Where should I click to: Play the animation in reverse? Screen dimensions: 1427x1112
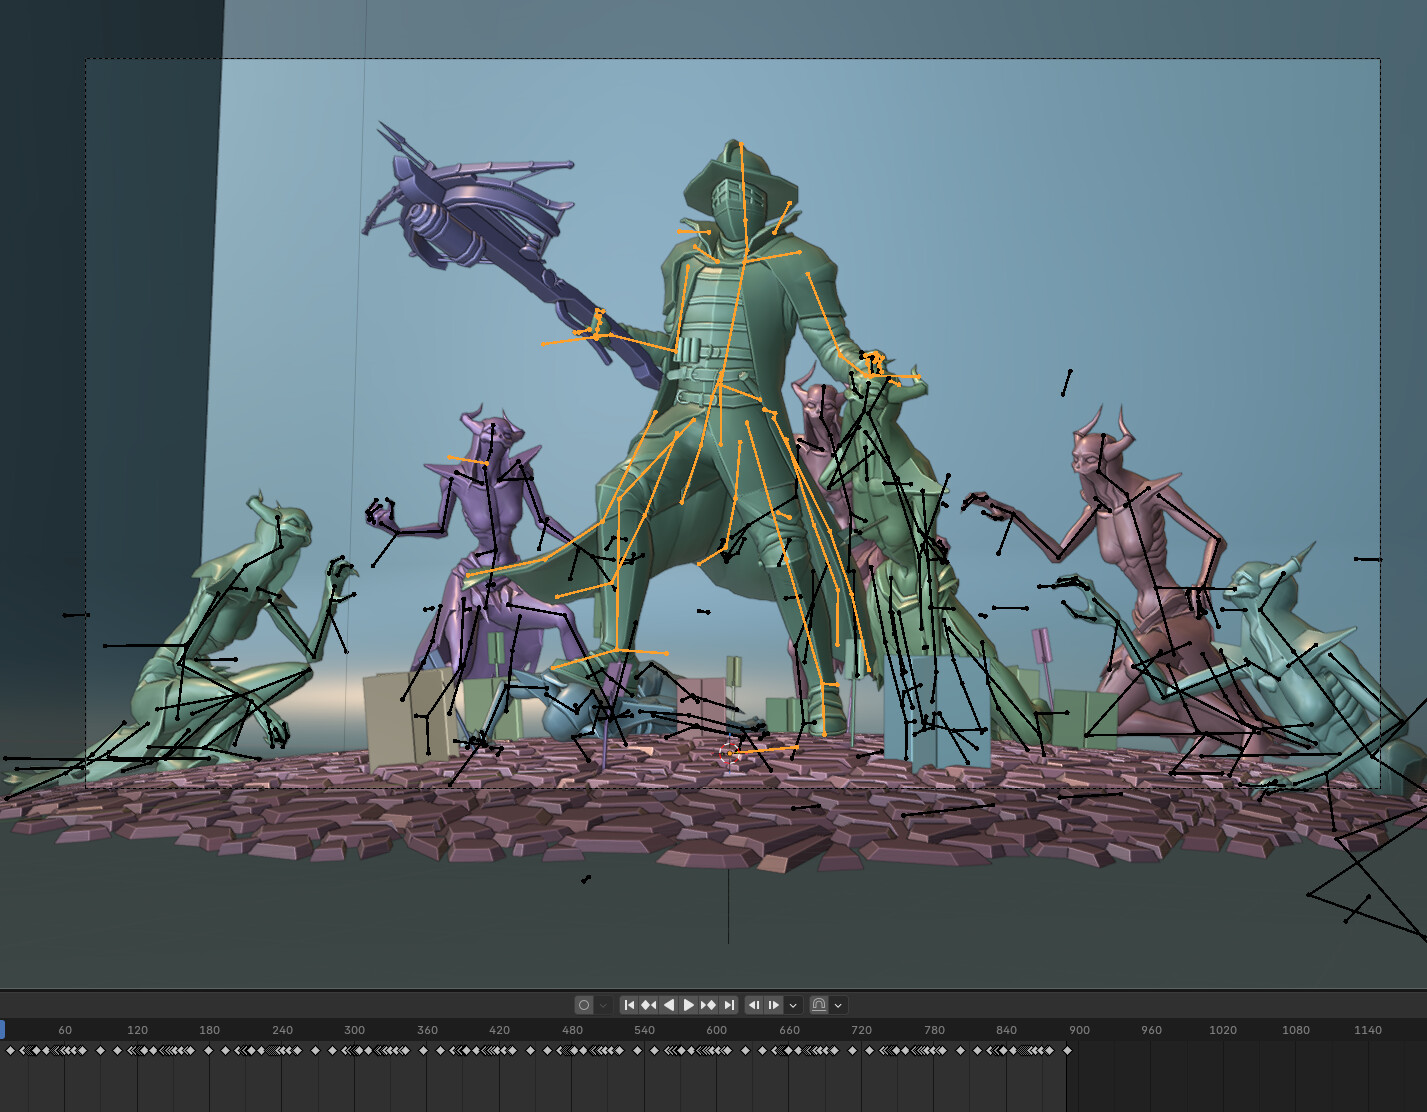pos(669,1005)
